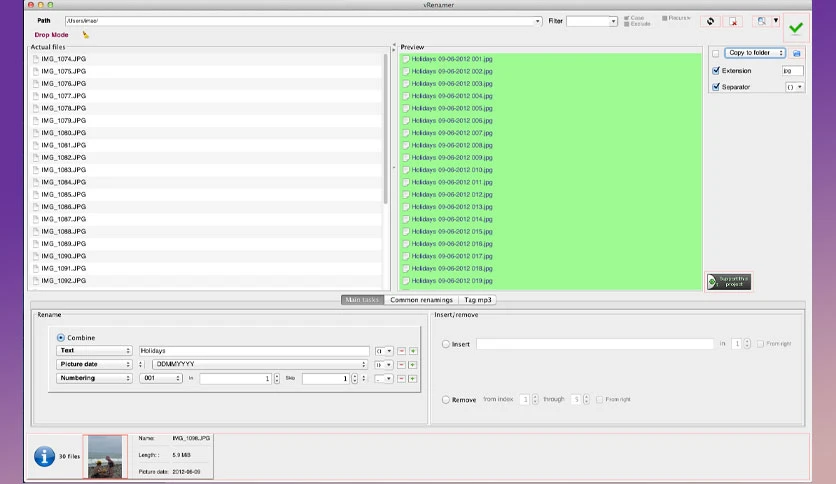Open the Path dropdown arrow
This screenshot has width=836, height=484.
pos(537,21)
